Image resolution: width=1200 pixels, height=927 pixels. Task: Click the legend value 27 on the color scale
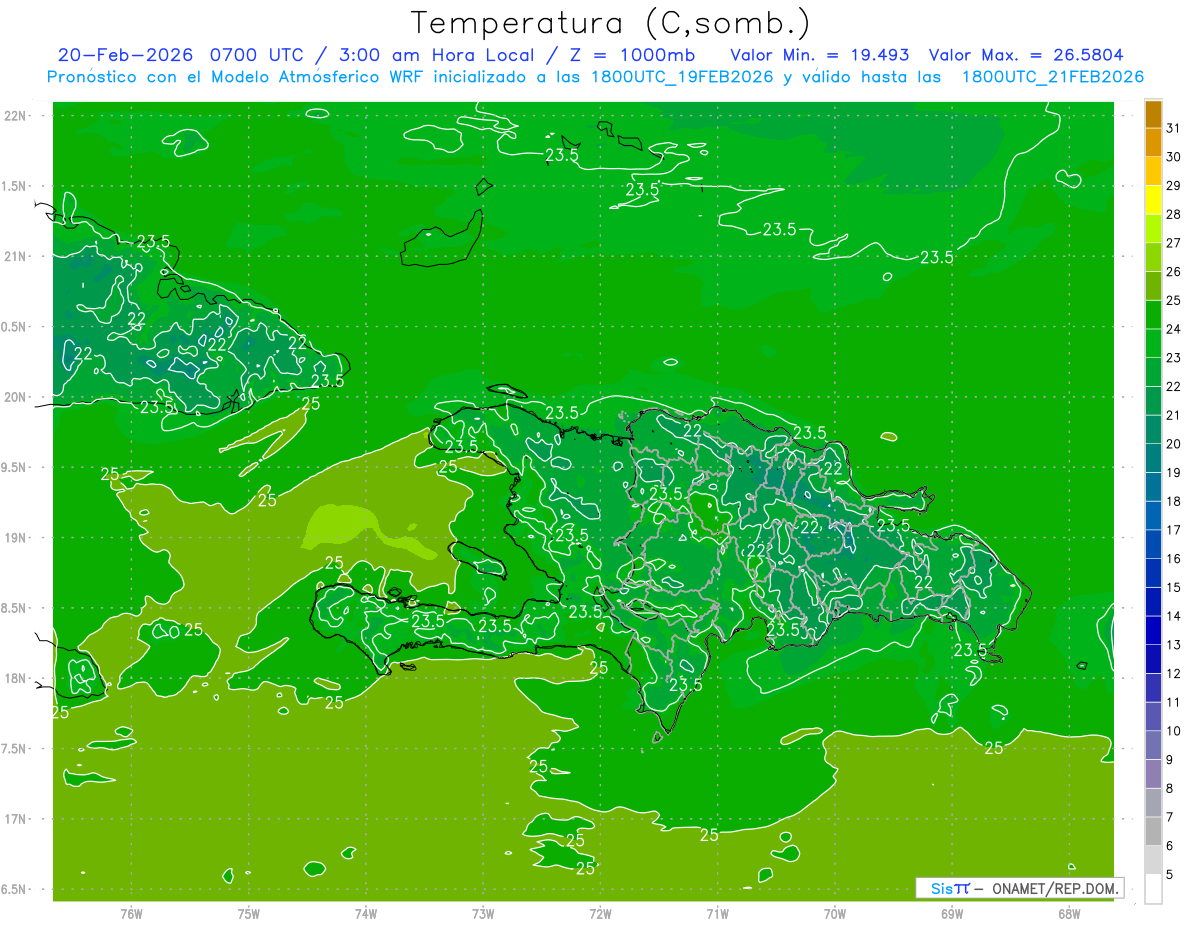click(x=1173, y=243)
